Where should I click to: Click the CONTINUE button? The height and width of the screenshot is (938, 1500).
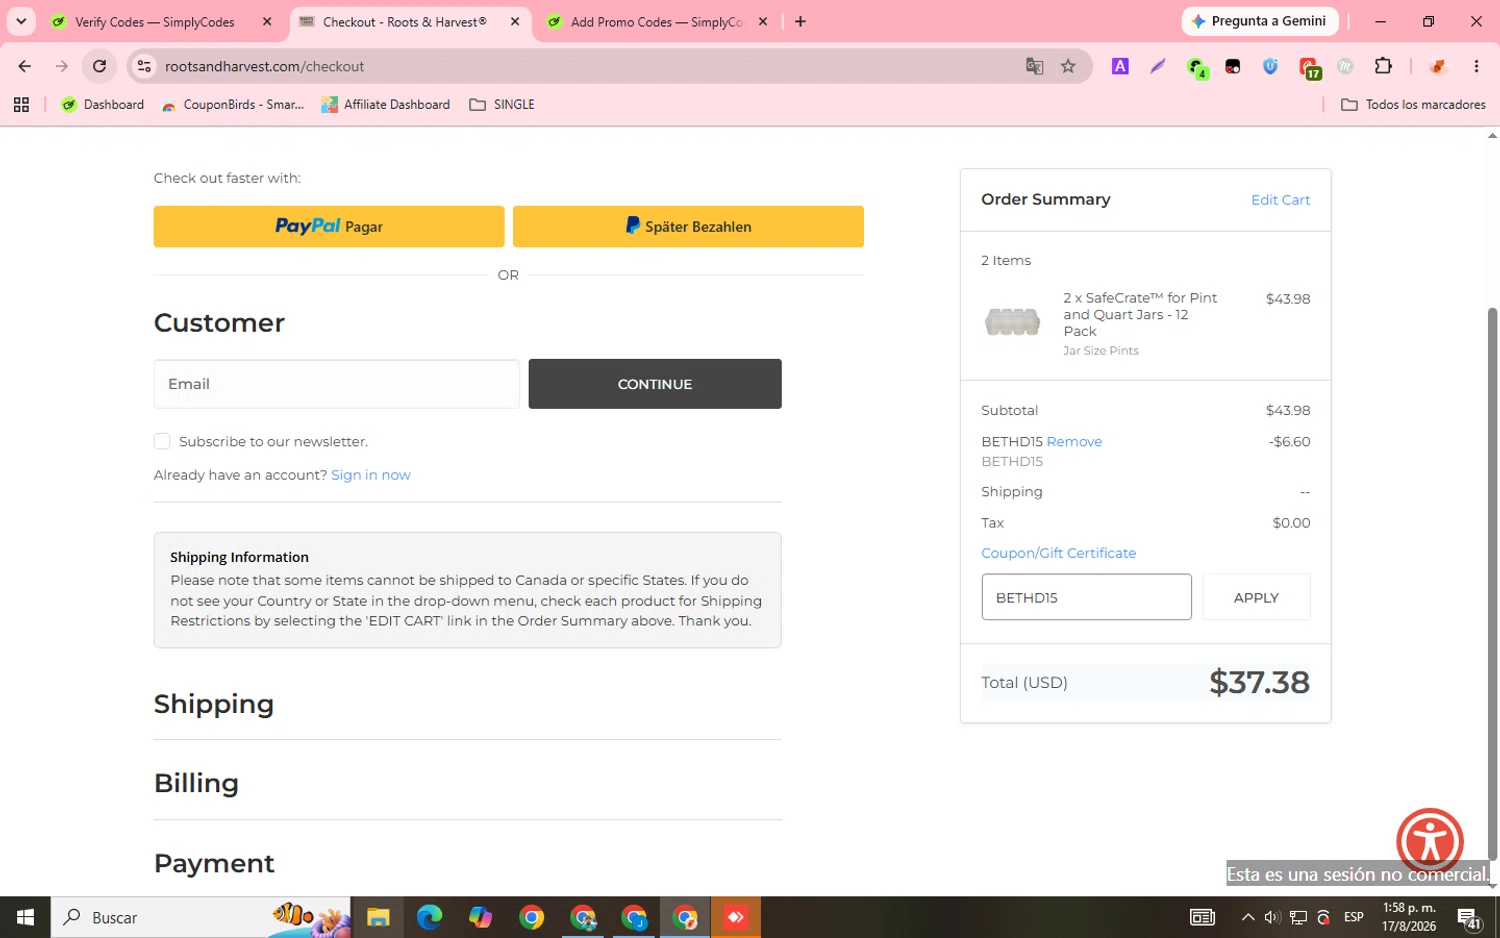tap(655, 384)
